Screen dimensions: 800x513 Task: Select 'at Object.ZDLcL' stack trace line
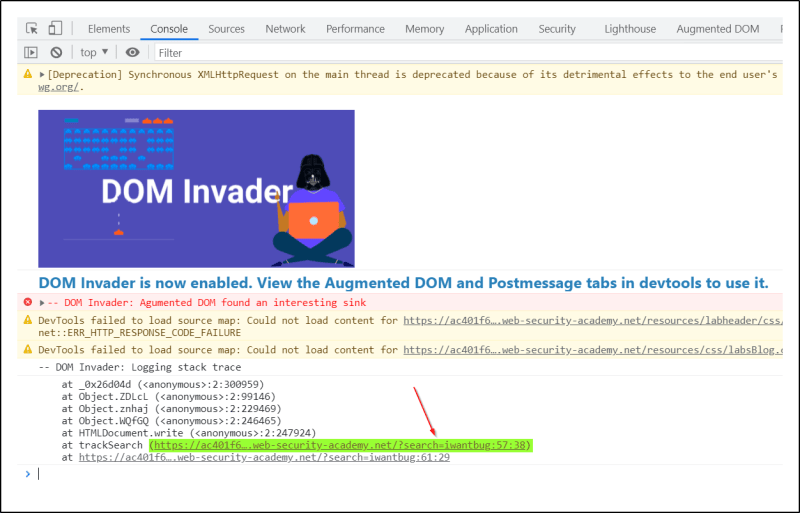coord(168,397)
